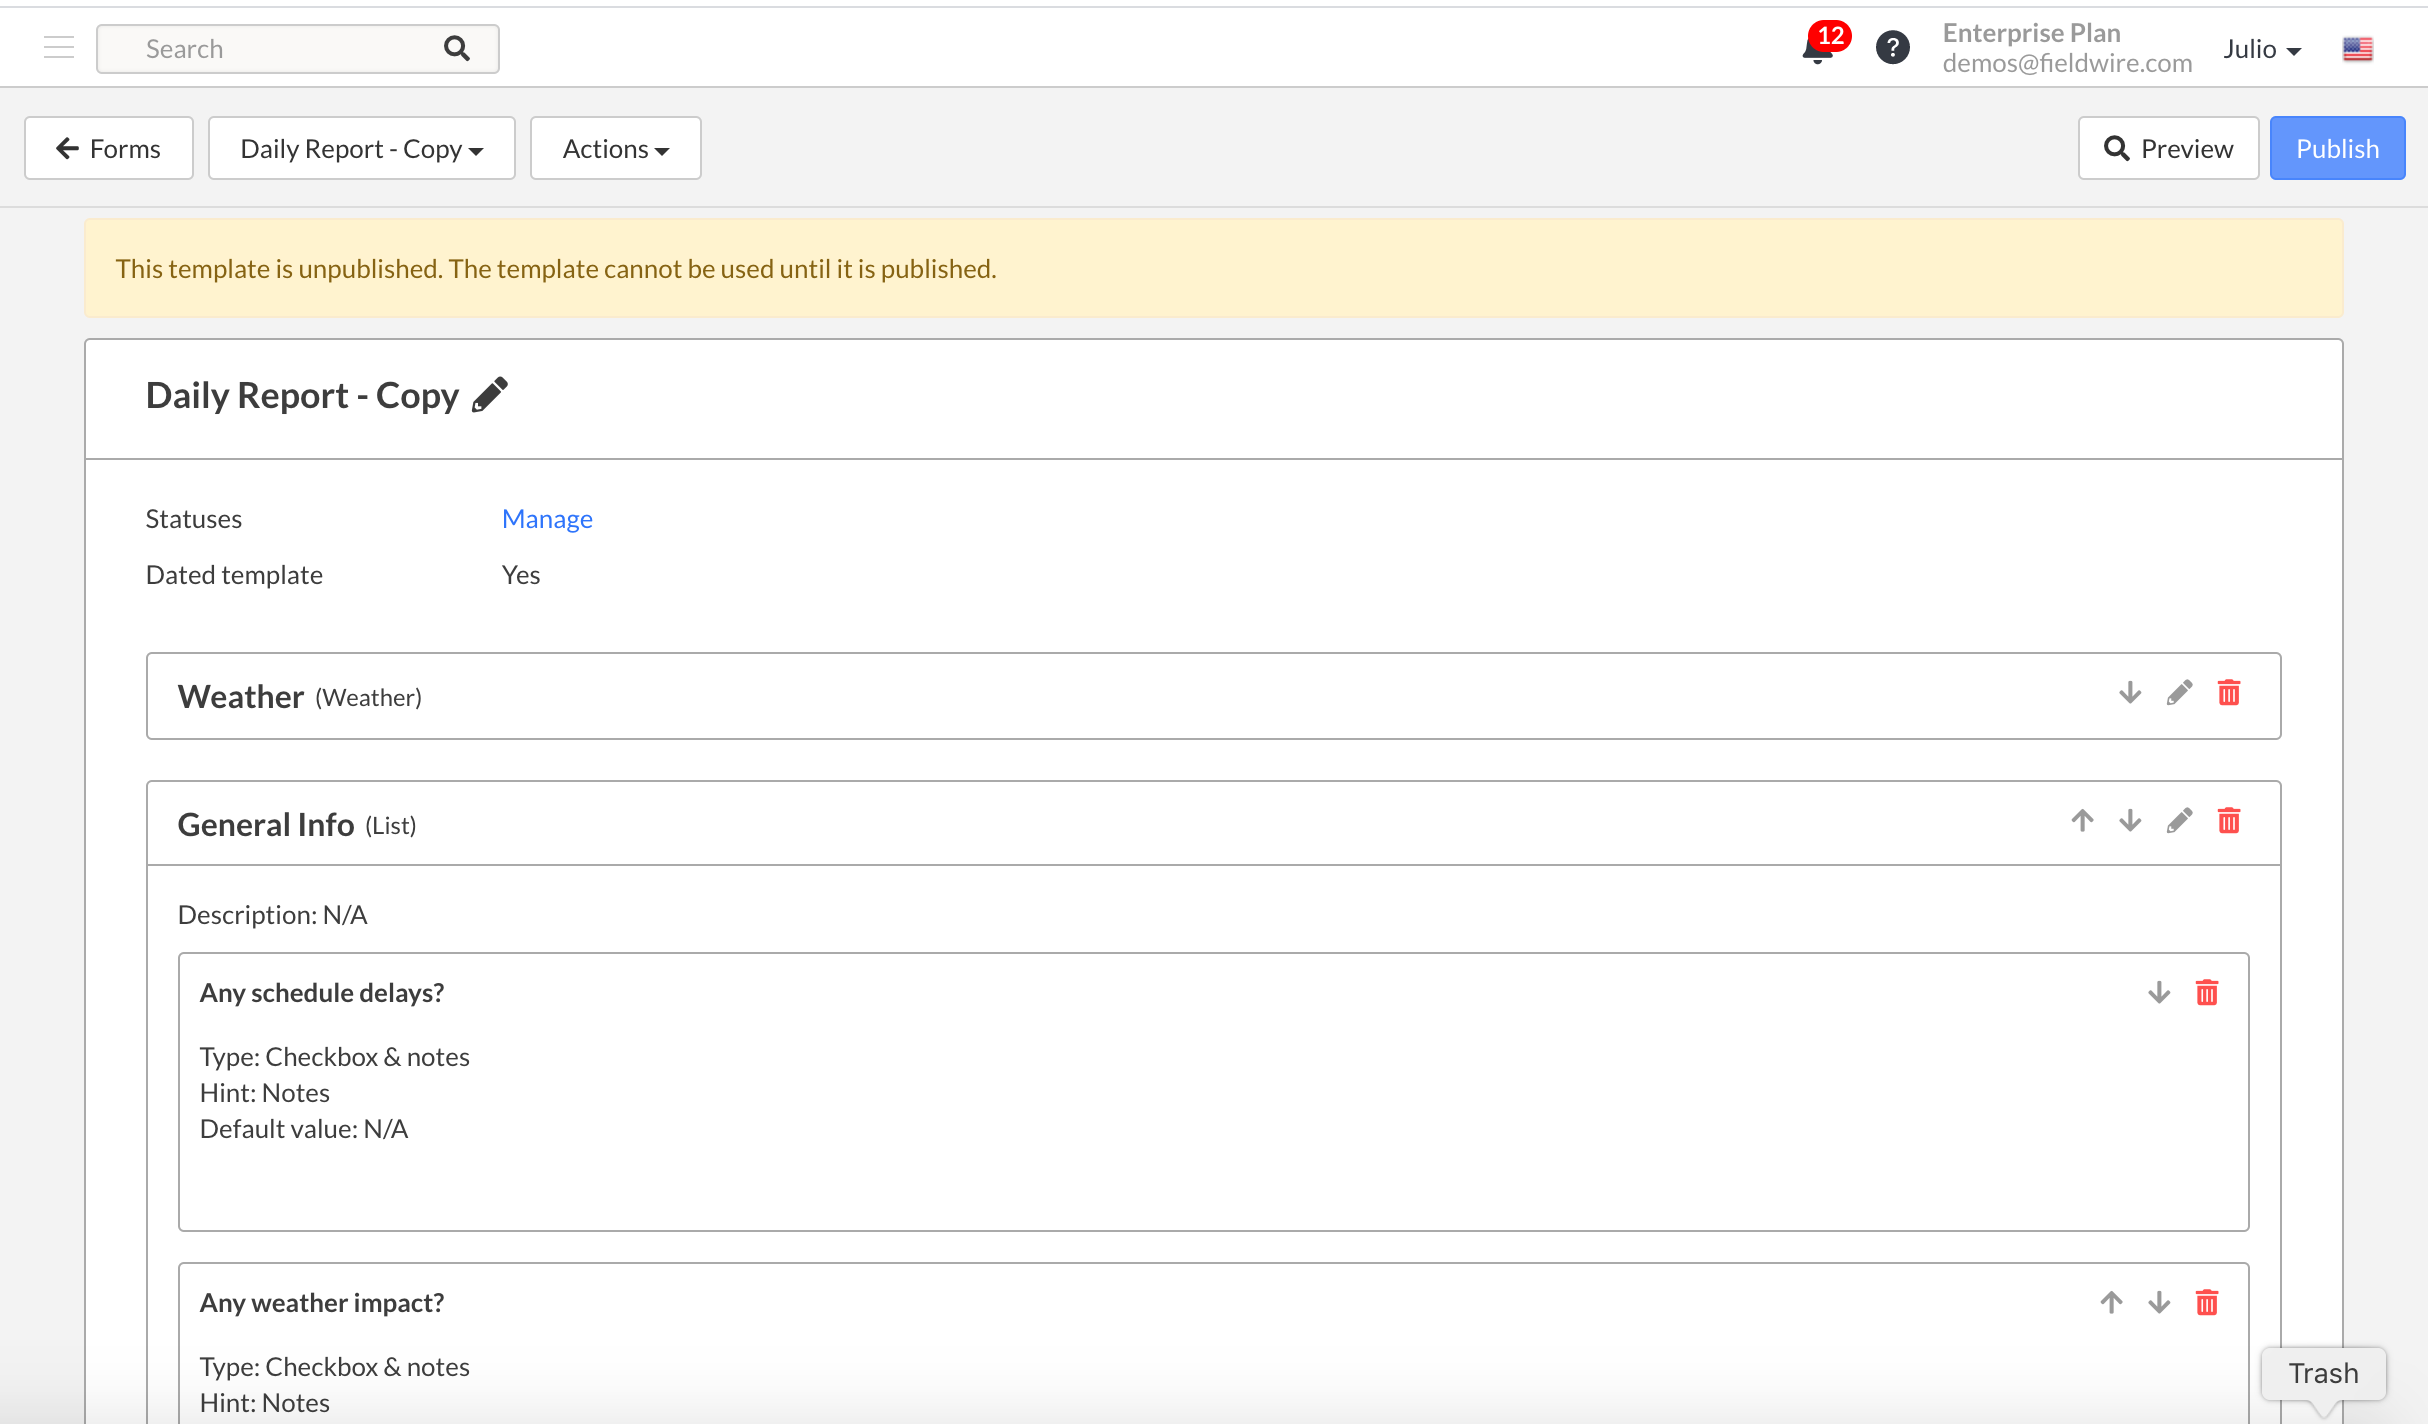Image resolution: width=2428 pixels, height=1424 pixels.
Task: Delete the General Info section
Action: click(x=2229, y=821)
